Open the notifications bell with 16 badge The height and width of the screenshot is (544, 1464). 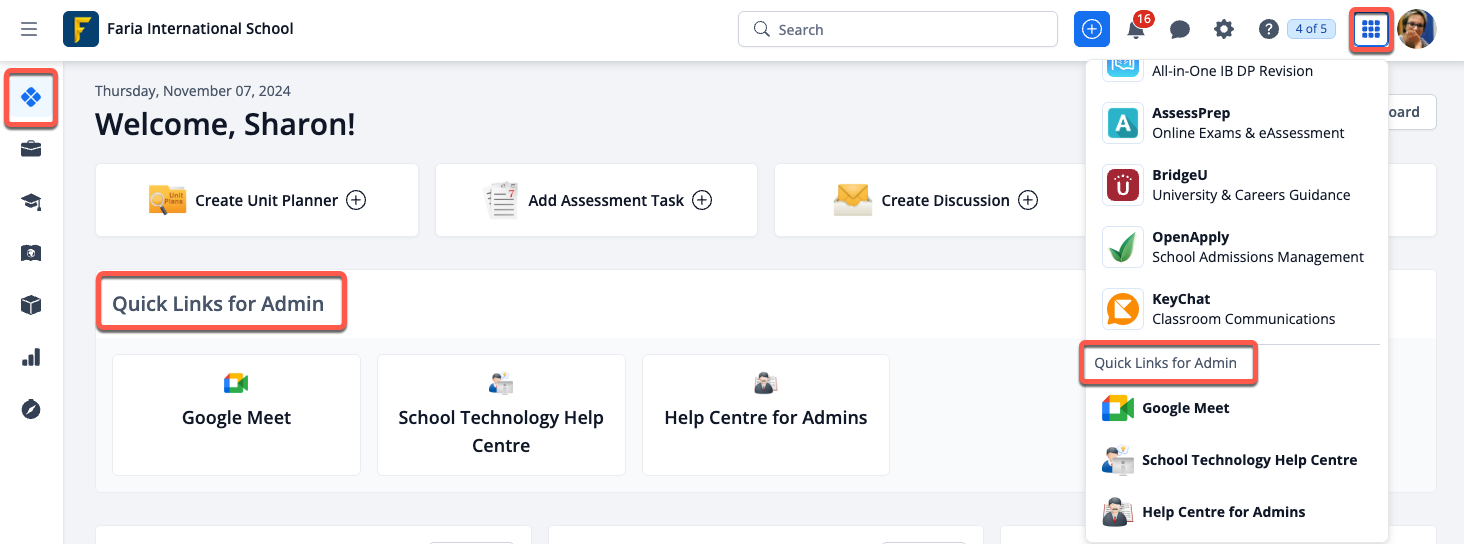tap(1137, 29)
